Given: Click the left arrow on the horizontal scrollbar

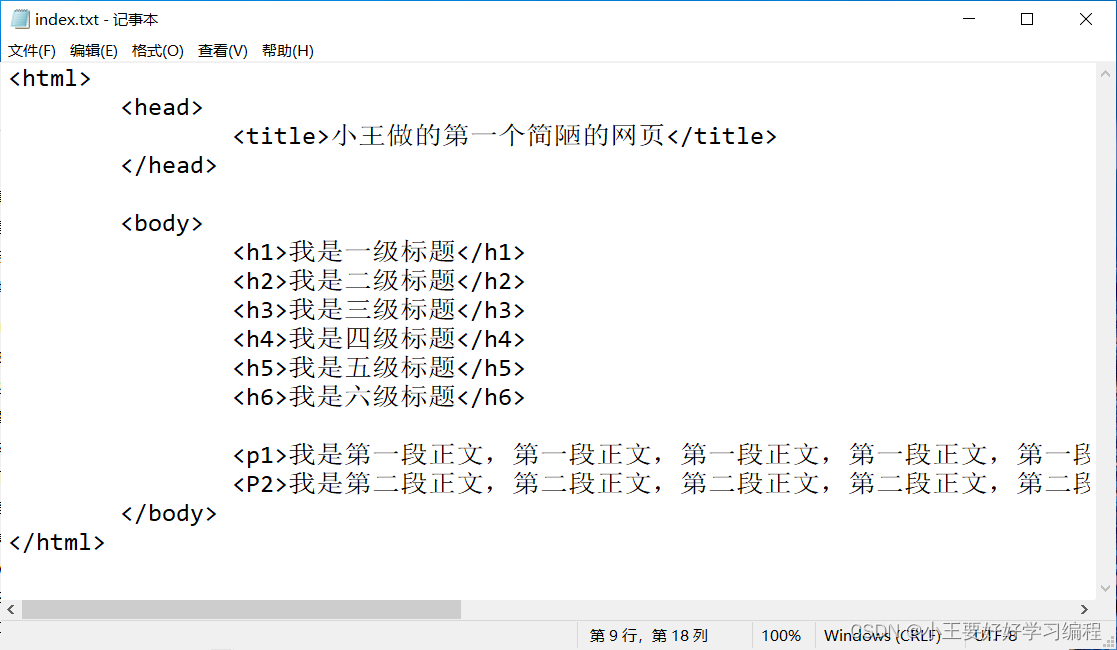Looking at the screenshot, I should (x=10, y=609).
